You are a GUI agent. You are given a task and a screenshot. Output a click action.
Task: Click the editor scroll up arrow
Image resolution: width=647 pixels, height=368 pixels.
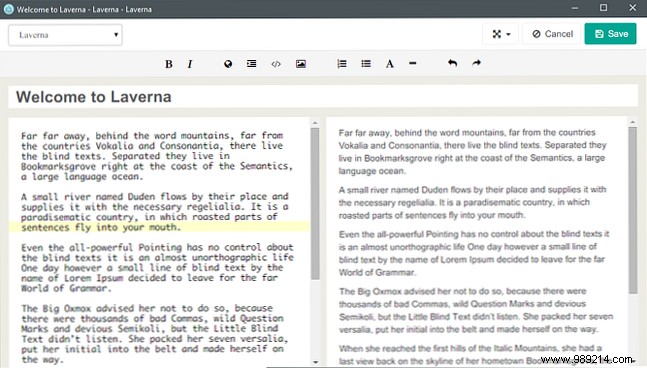coord(315,123)
